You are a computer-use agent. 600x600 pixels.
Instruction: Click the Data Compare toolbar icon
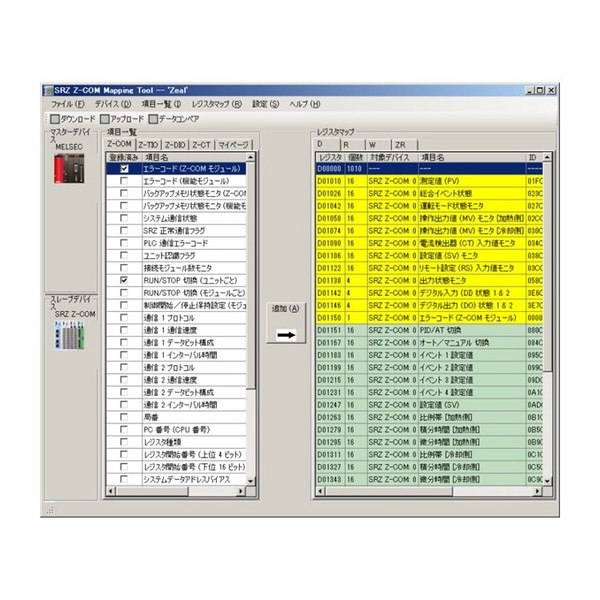[x=153, y=119]
